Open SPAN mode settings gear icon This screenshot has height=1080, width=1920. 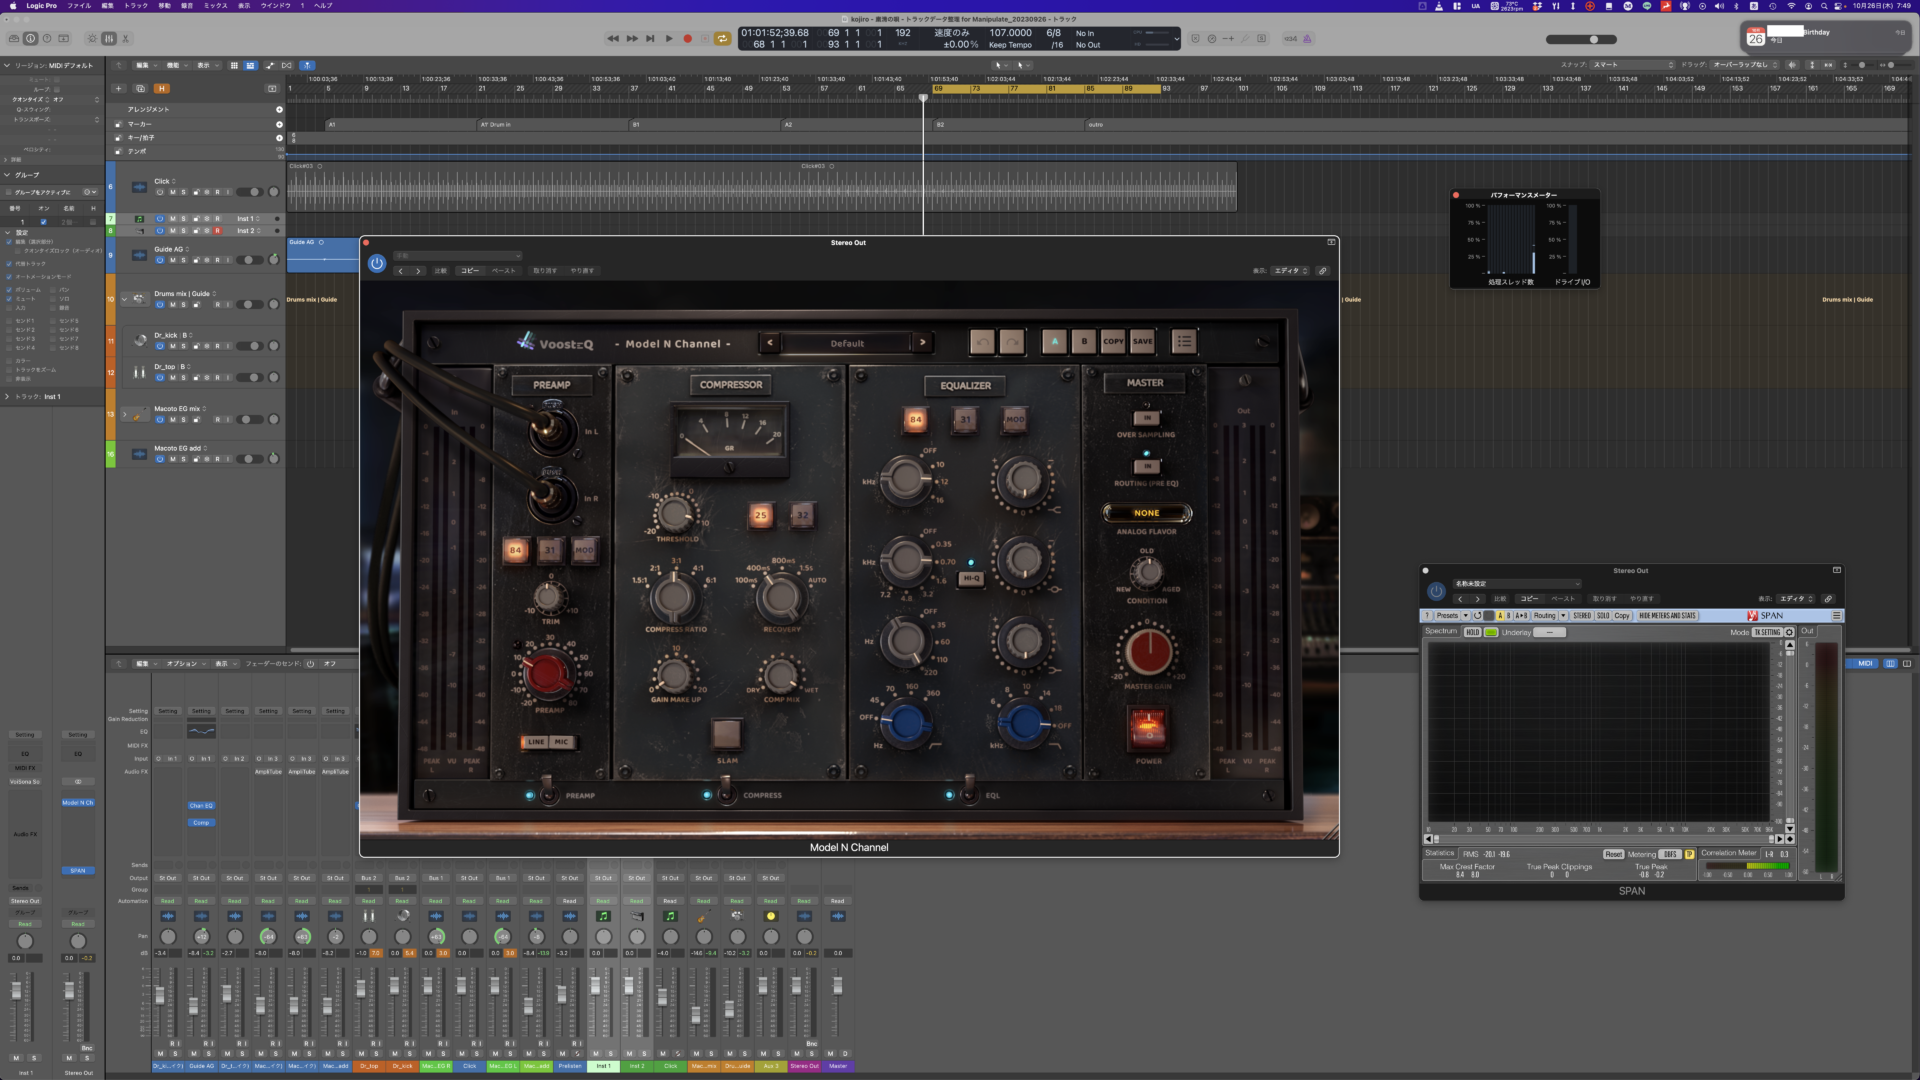point(1790,632)
